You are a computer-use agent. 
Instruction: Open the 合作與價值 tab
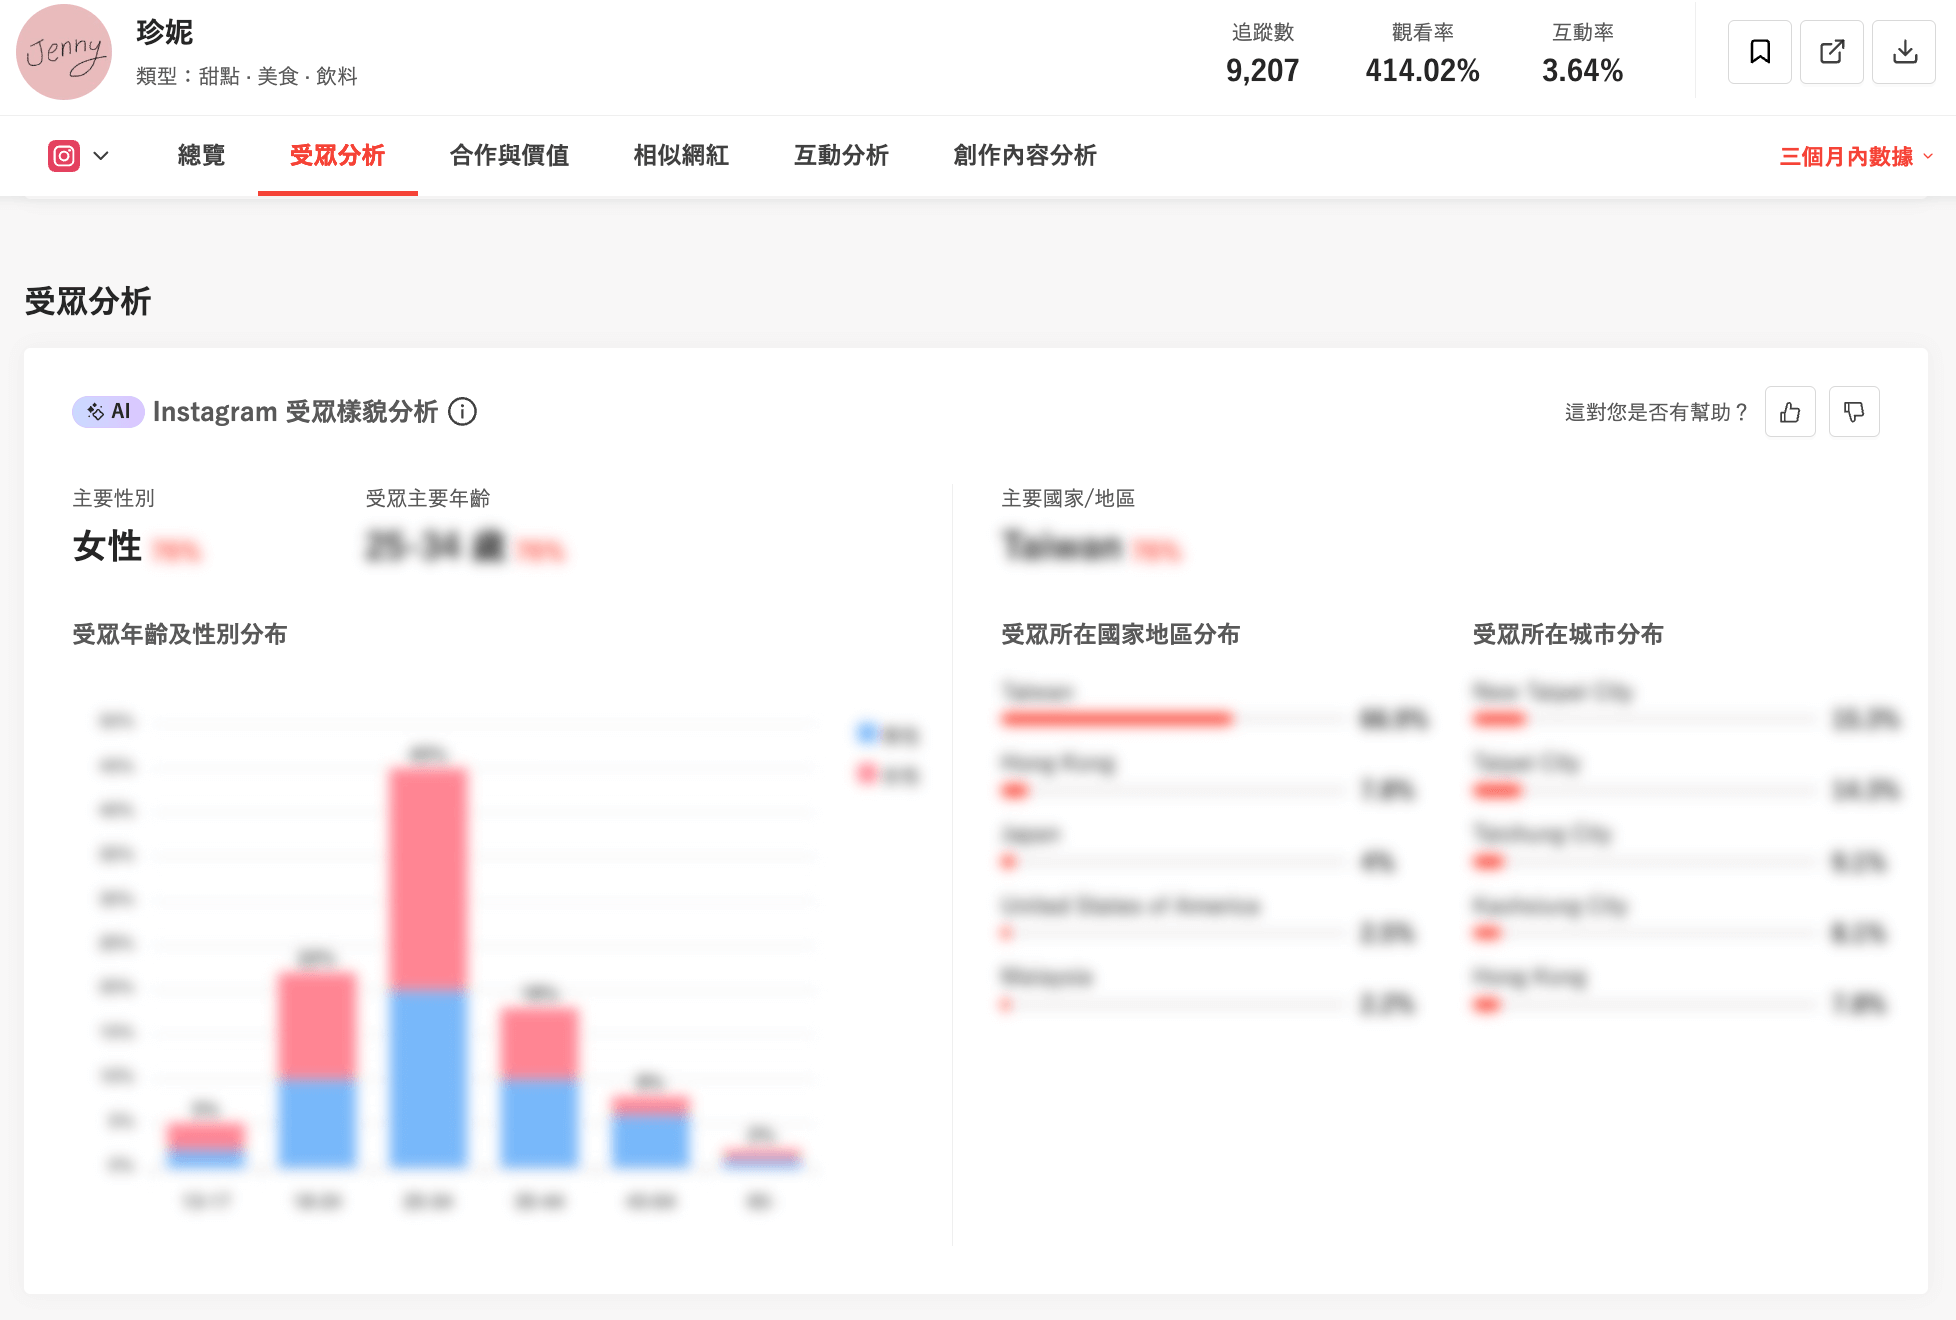click(x=509, y=155)
